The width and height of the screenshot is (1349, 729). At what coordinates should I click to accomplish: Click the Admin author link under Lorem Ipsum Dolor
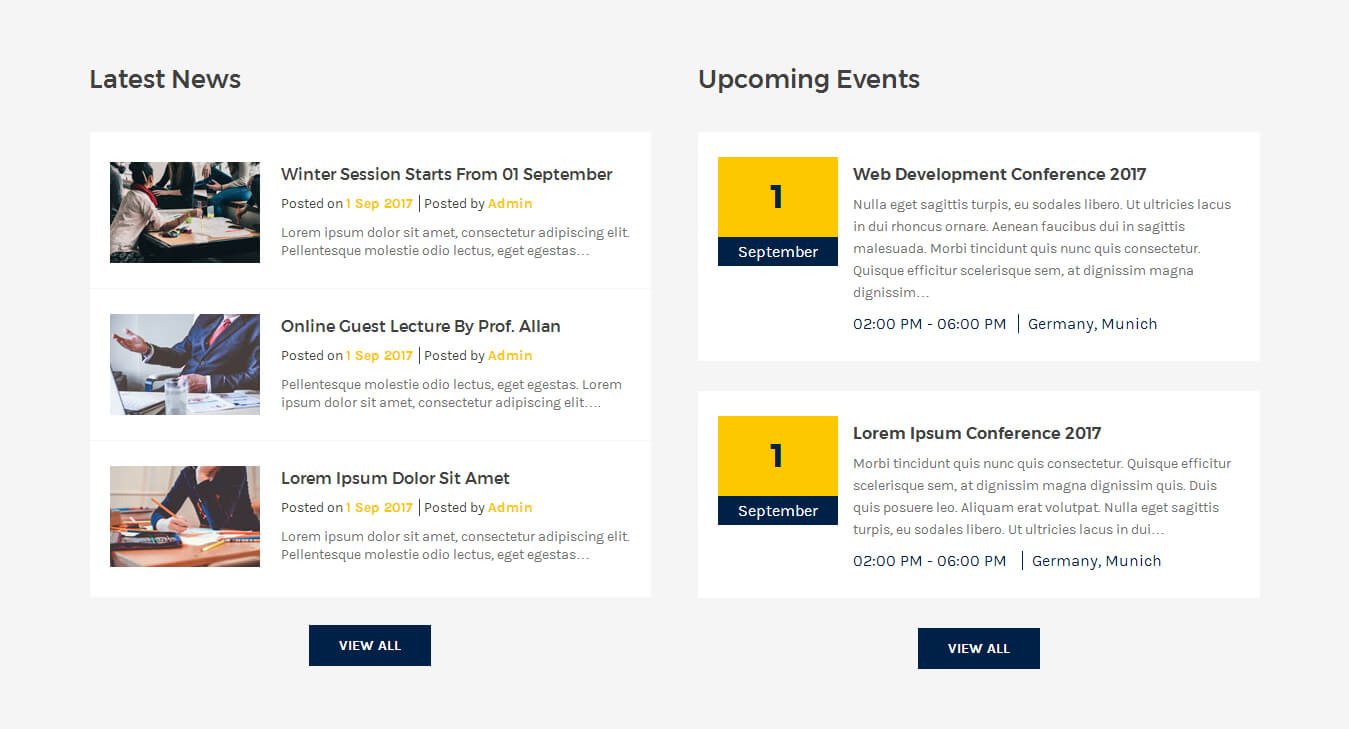(x=510, y=507)
